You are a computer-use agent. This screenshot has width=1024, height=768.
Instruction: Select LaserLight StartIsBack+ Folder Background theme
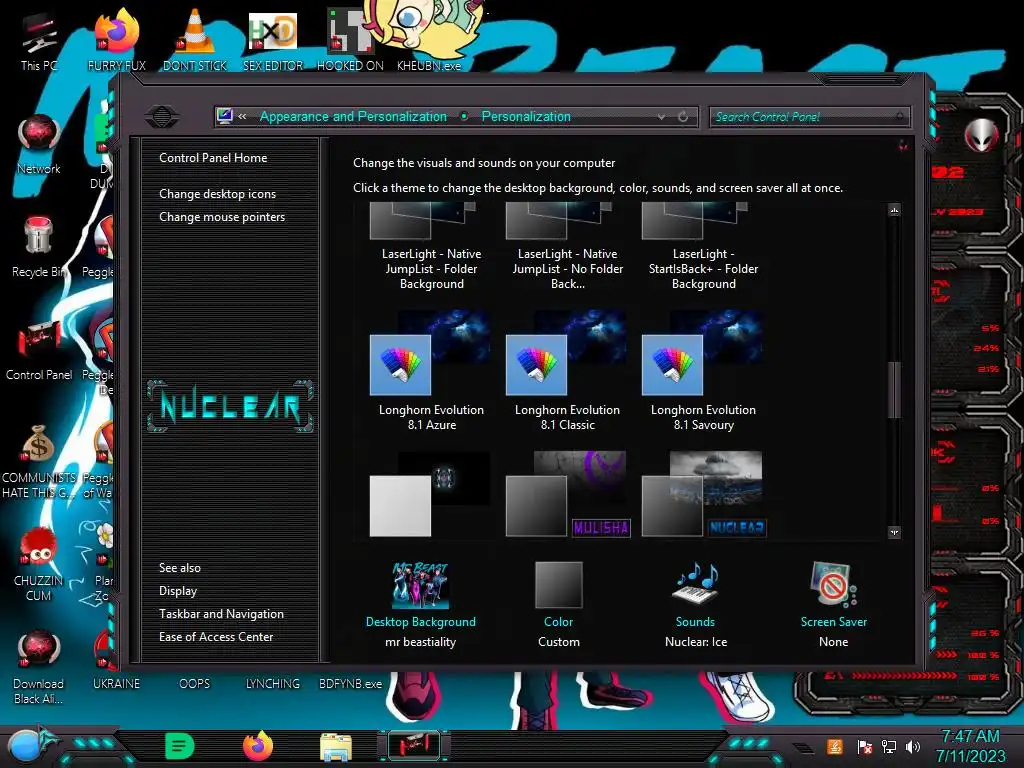[703, 247]
